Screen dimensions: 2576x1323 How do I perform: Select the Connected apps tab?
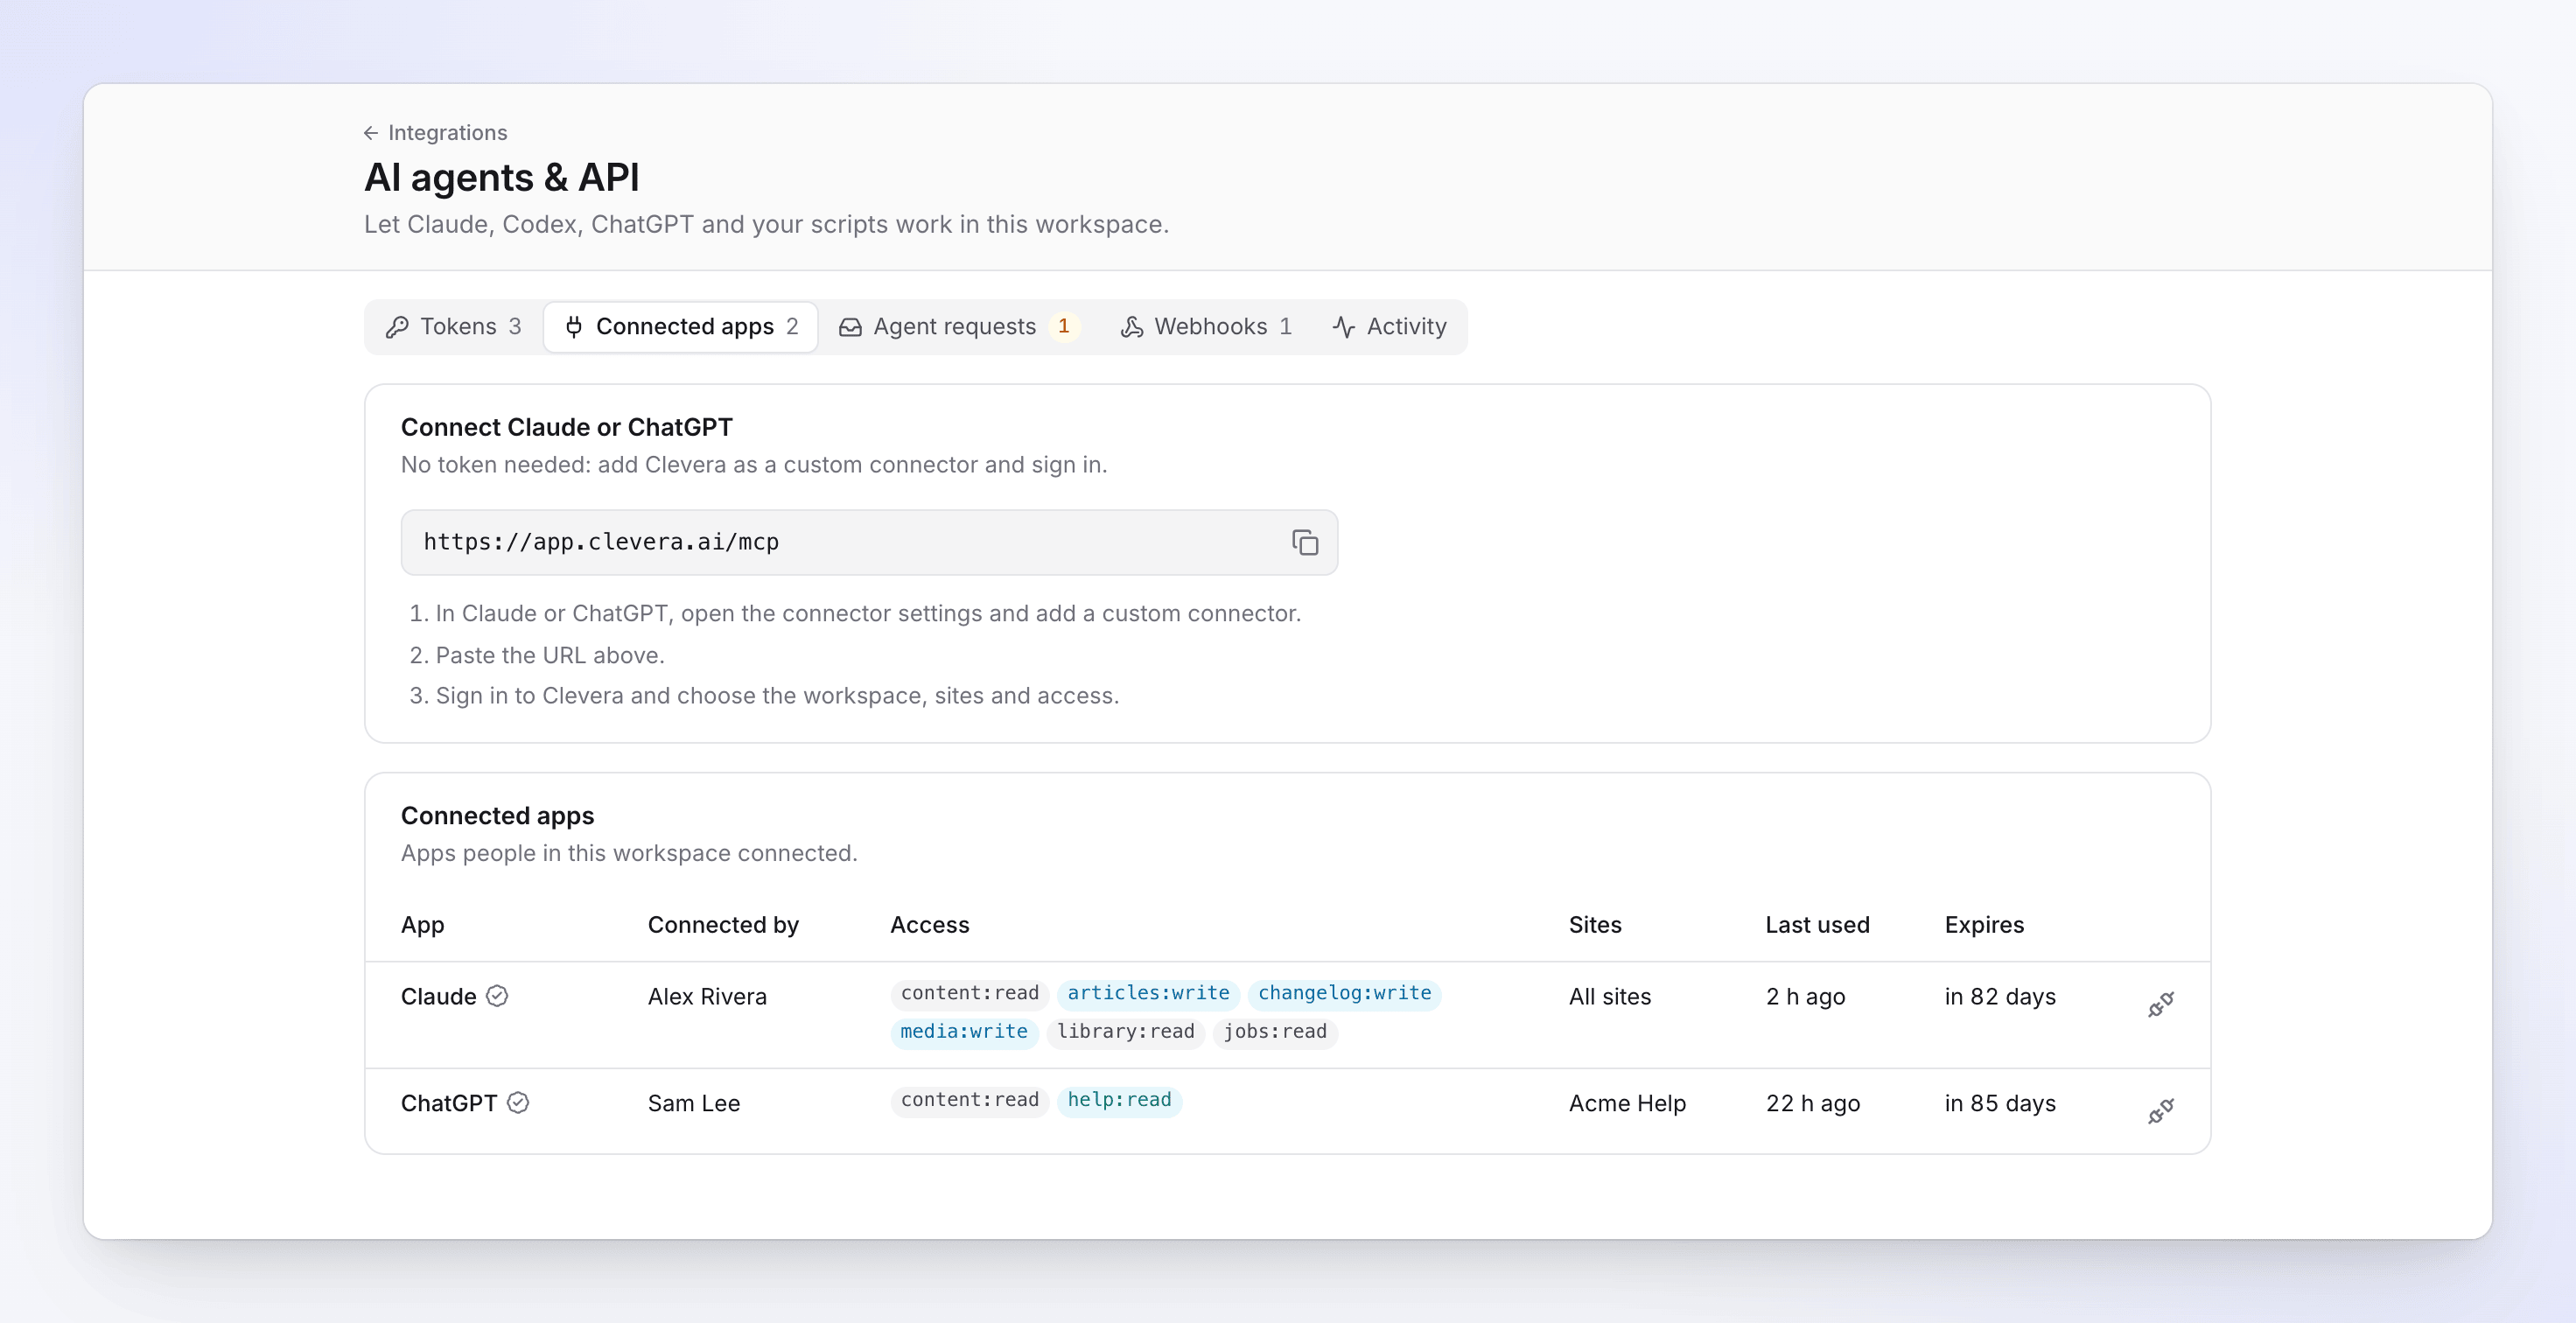pyautogui.click(x=681, y=326)
